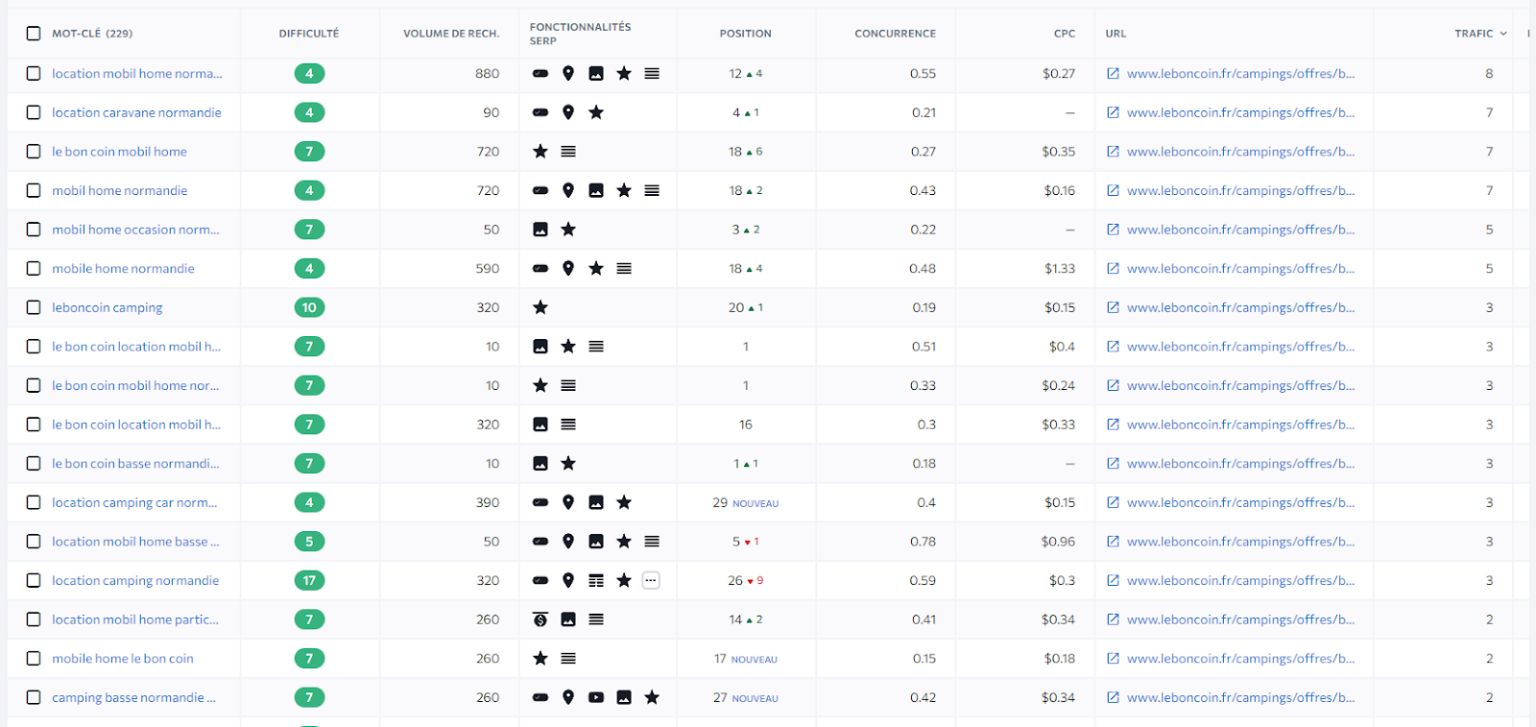The width and height of the screenshot is (1536, 727).
Task: Open external link icon for location camping normandie
Action: pyautogui.click(x=1113, y=581)
